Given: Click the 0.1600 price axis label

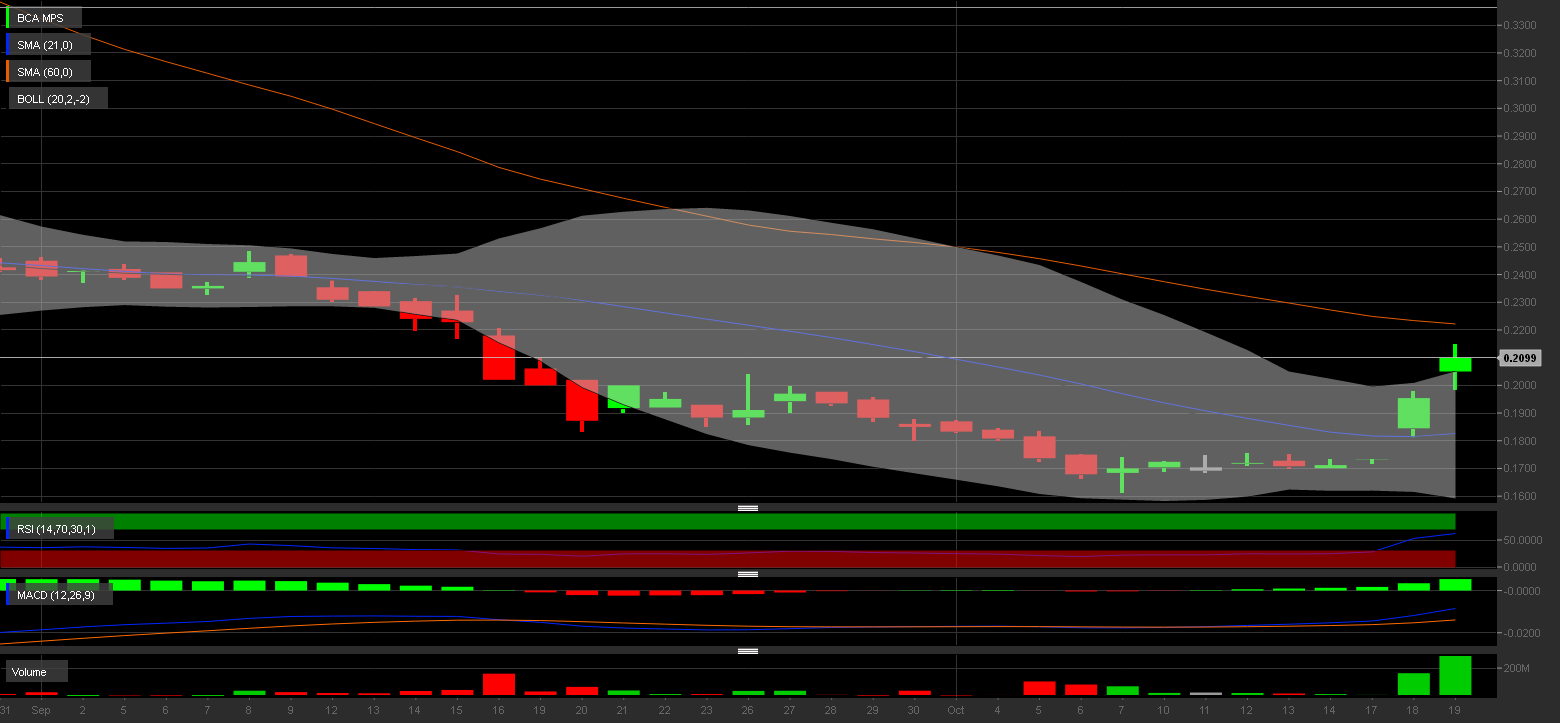Looking at the screenshot, I should [1520, 496].
